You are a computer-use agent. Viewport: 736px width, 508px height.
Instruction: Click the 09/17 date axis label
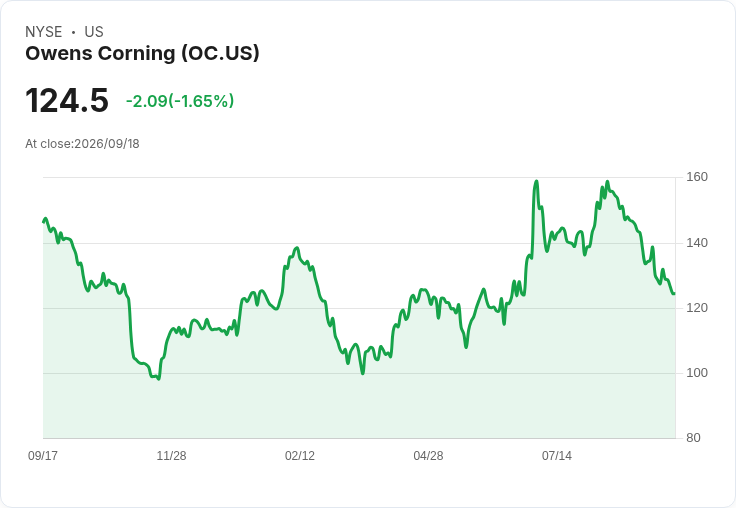coord(43,455)
